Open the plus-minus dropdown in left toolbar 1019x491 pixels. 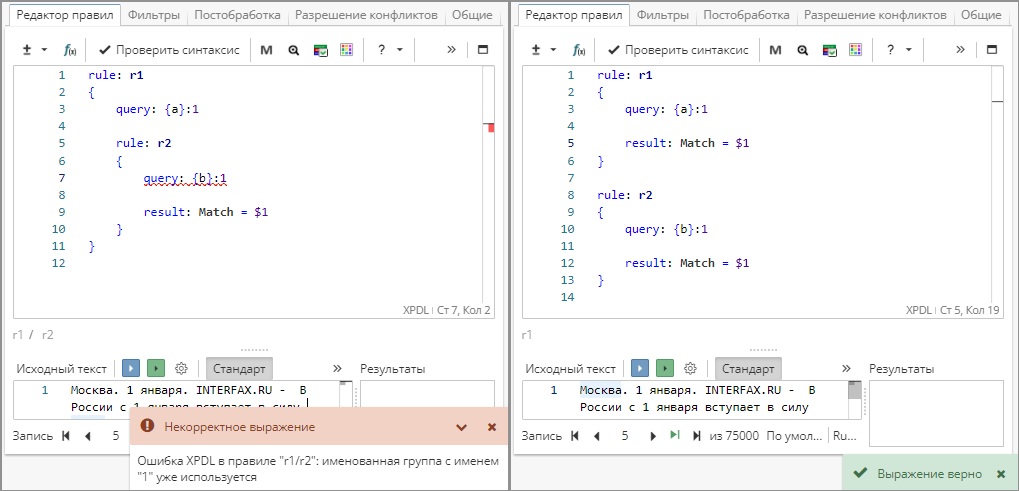click(35, 50)
